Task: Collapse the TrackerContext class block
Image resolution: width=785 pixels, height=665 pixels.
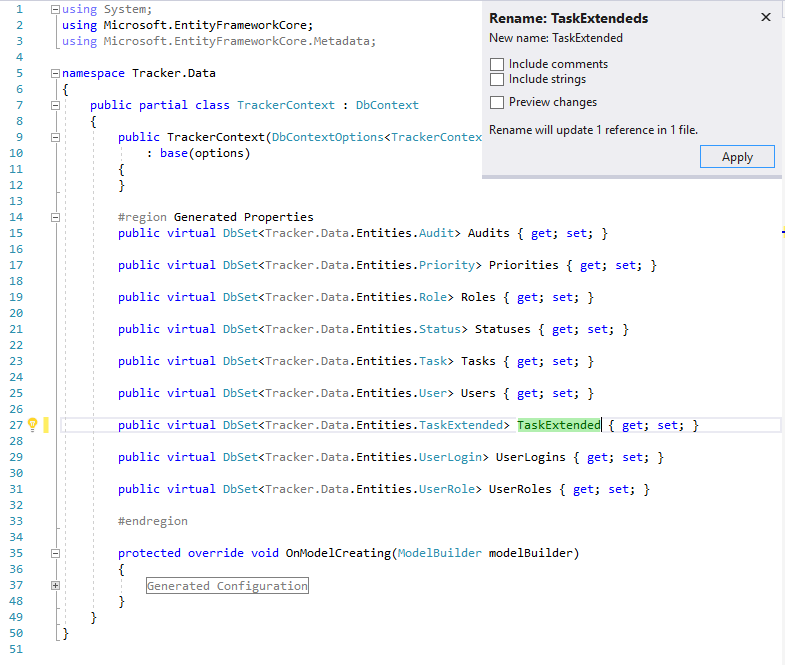Action: pos(56,106)
